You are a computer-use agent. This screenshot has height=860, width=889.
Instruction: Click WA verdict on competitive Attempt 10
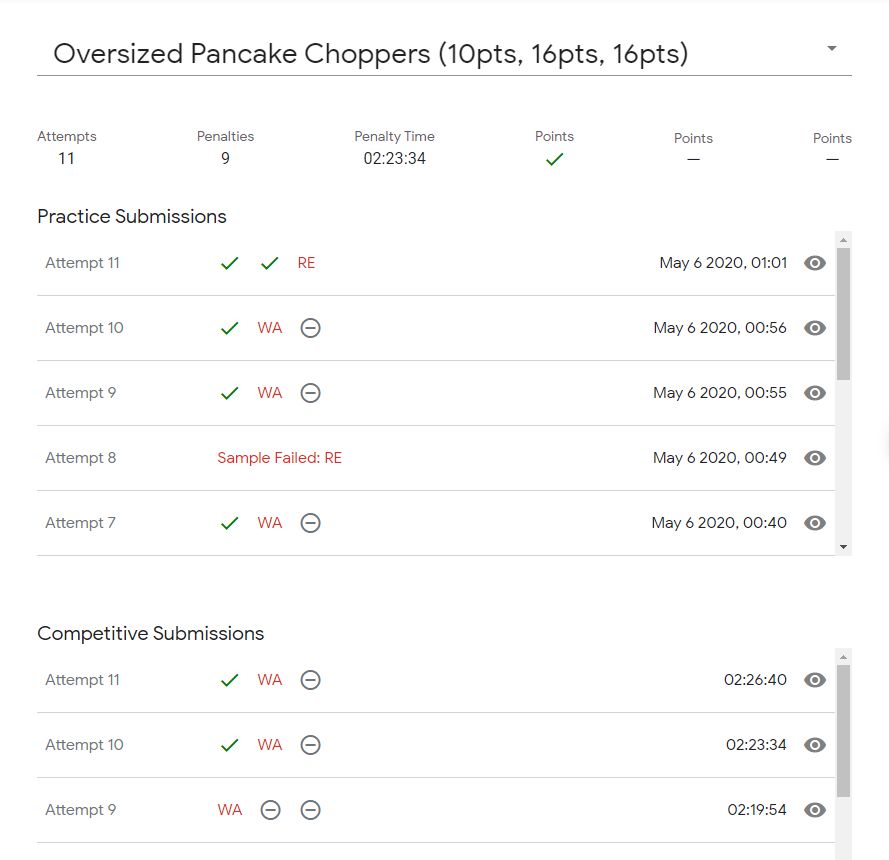[x=270, y=745]
